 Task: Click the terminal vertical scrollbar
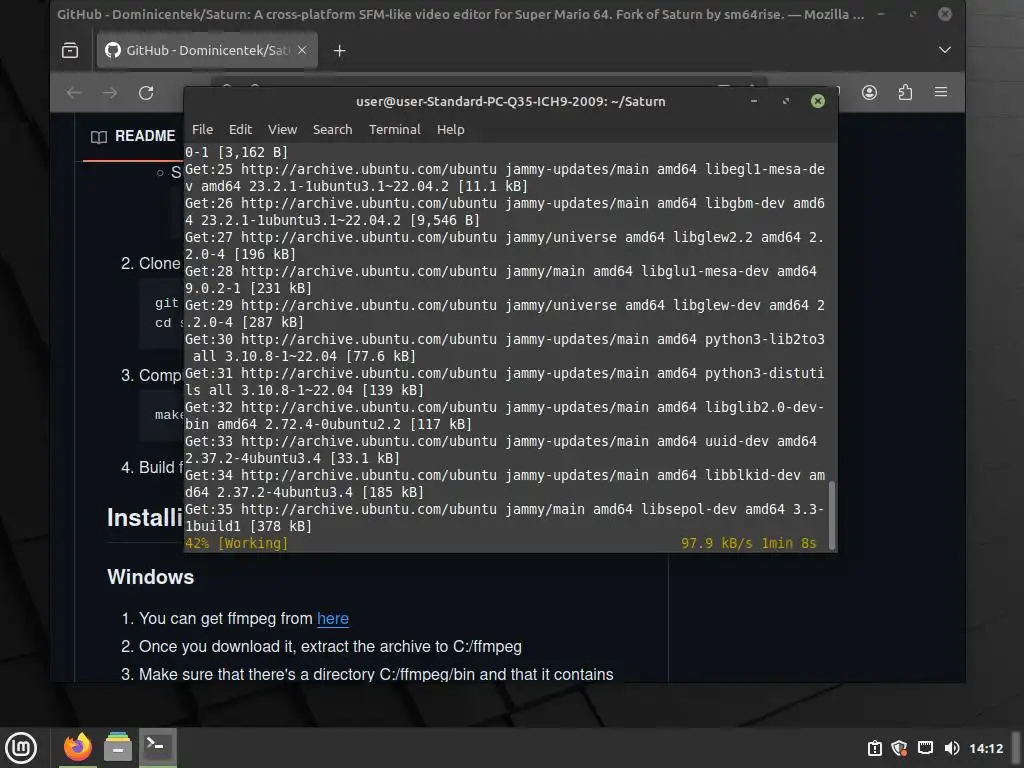(x=831, y=515)
